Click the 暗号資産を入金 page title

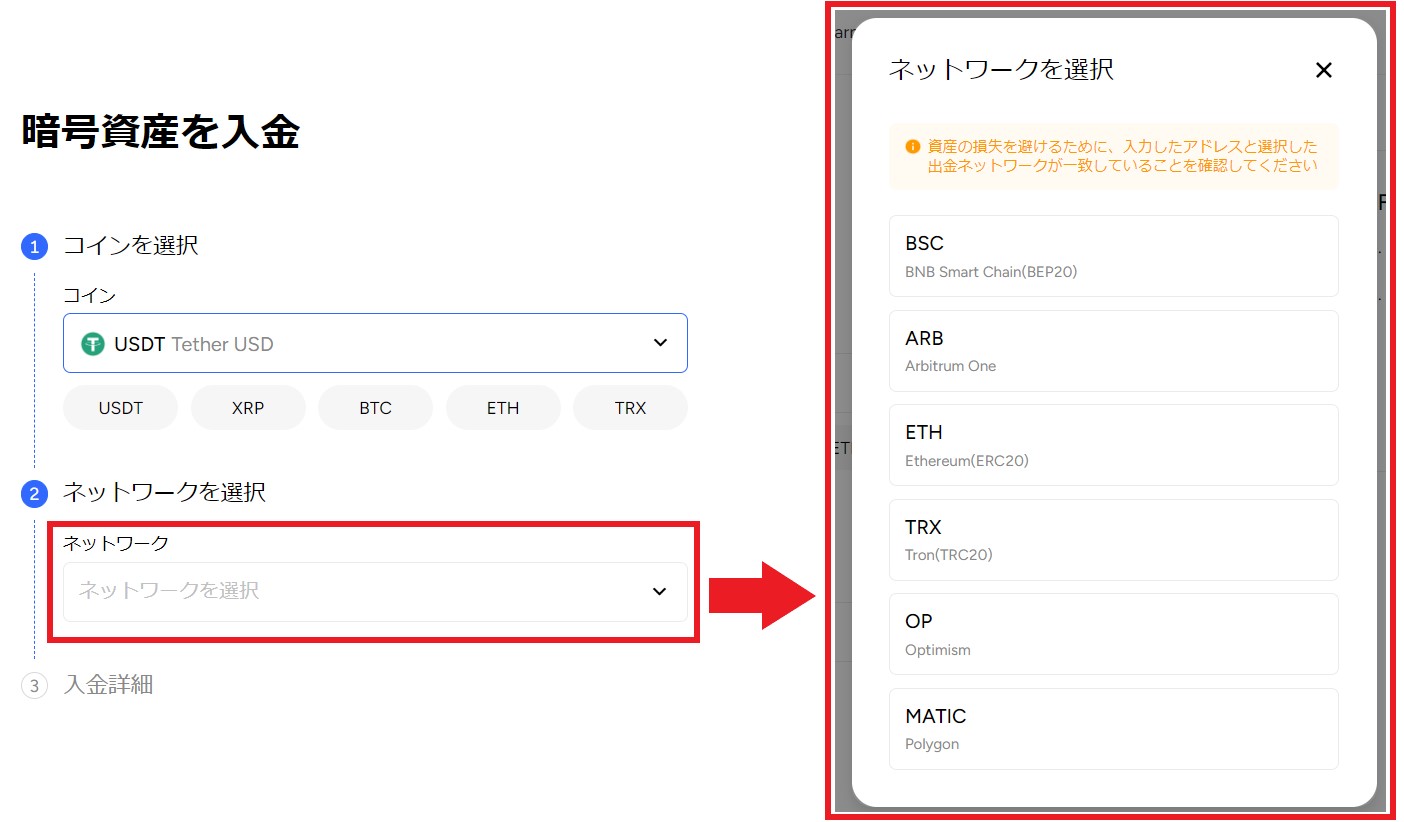click(x=160, y=132)
